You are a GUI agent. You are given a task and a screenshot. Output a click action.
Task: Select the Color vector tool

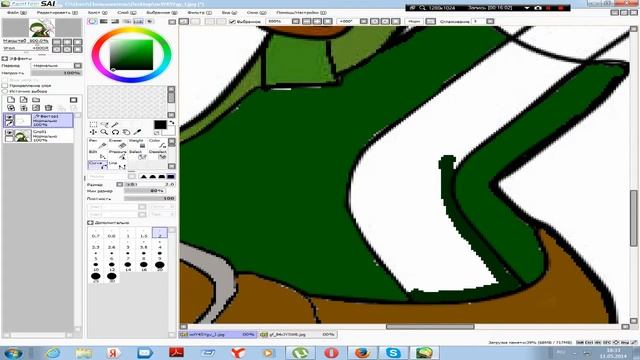click(157, 144)
